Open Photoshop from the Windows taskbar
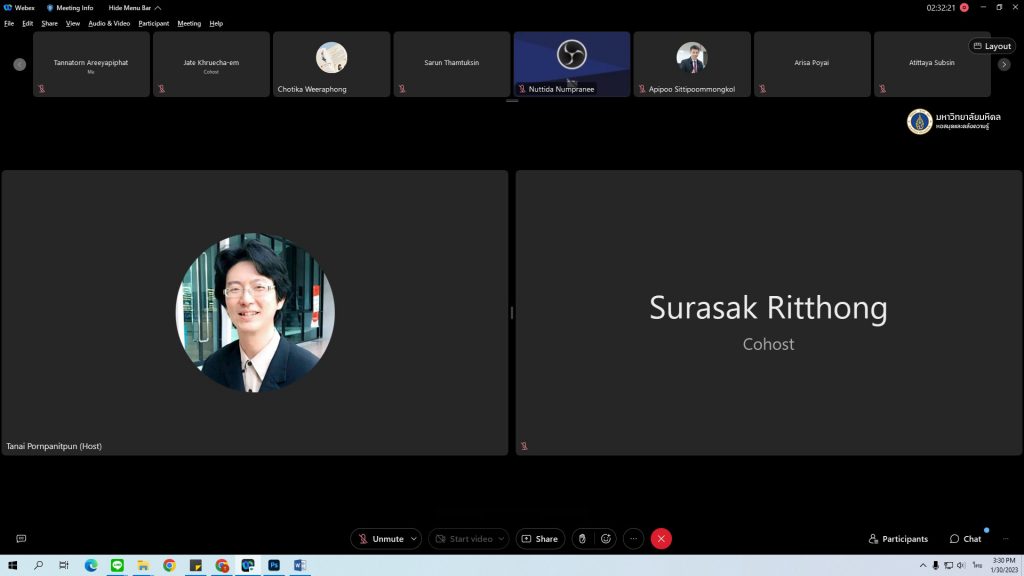Screen dimensions: 1024x576 273,566
